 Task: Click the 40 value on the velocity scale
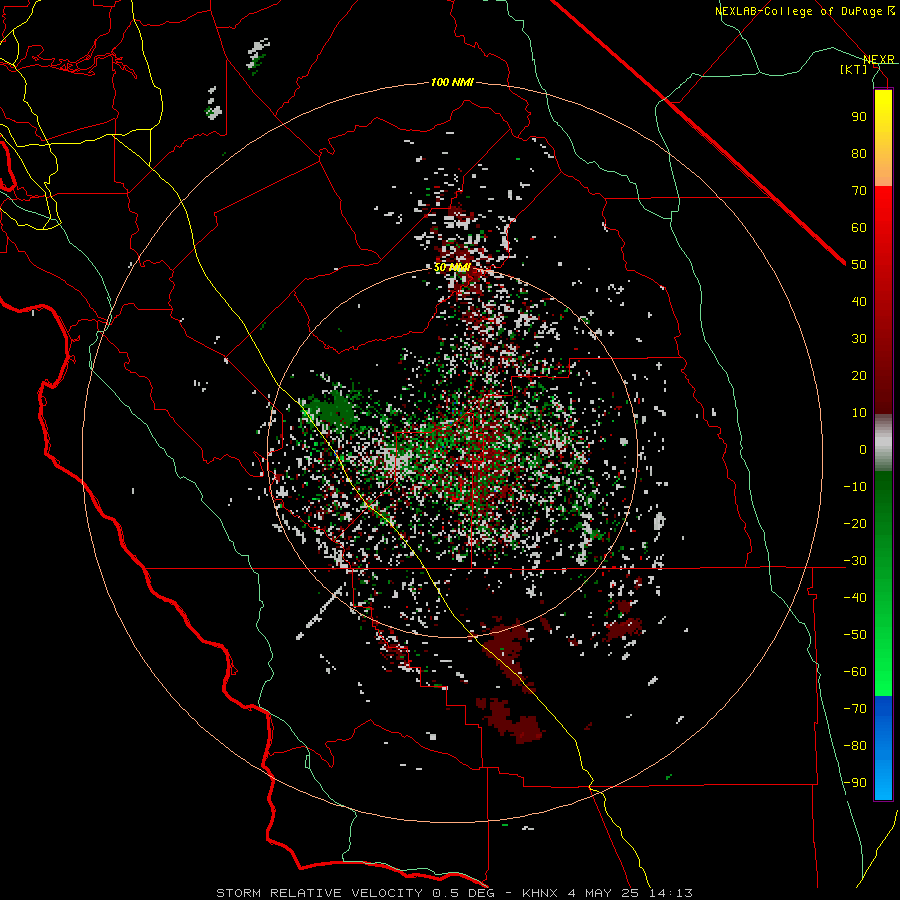[859, 302]
